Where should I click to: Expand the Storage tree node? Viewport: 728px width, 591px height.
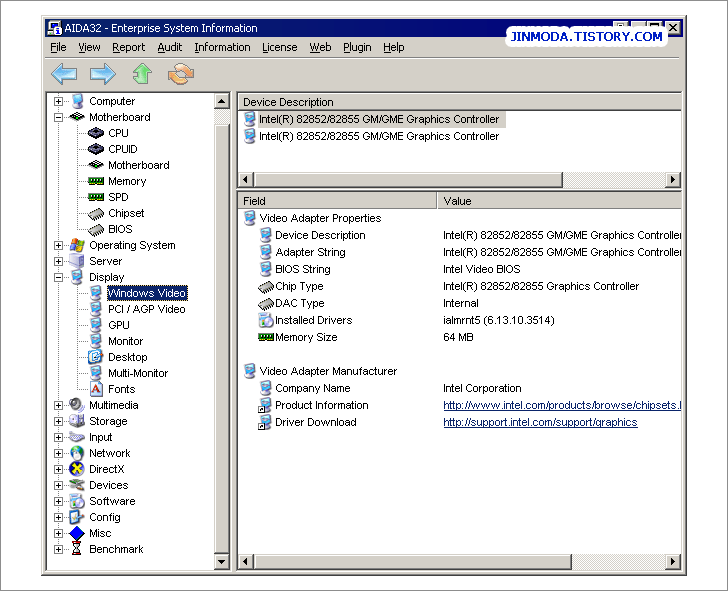58,421
